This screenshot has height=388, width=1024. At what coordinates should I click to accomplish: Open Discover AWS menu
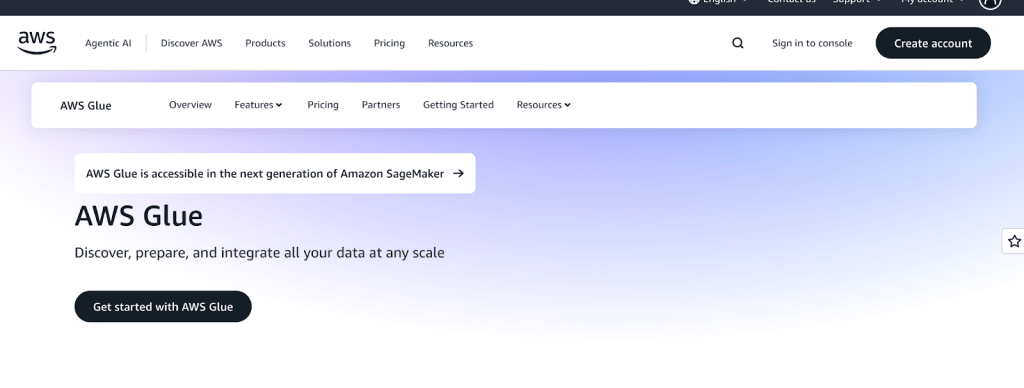[x=191, y=43]
